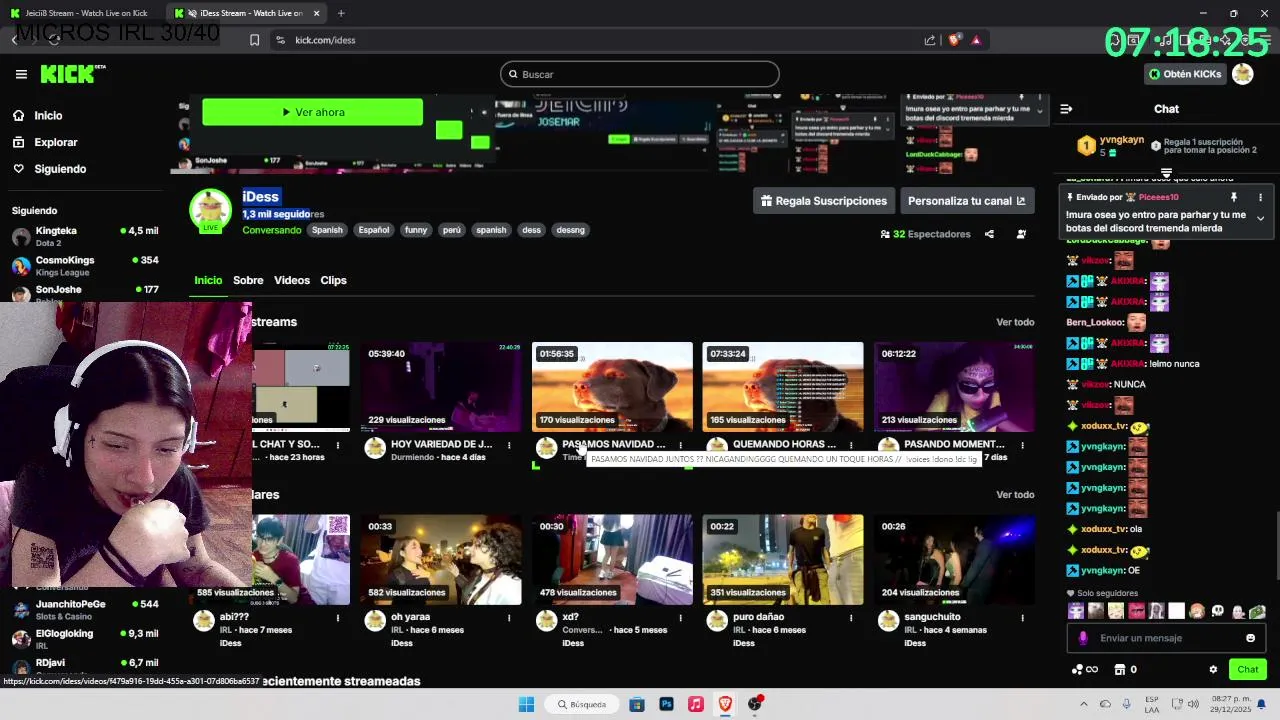Click the chat message input field
Screen dimensions: 1280x720
tap(1165, 638)
